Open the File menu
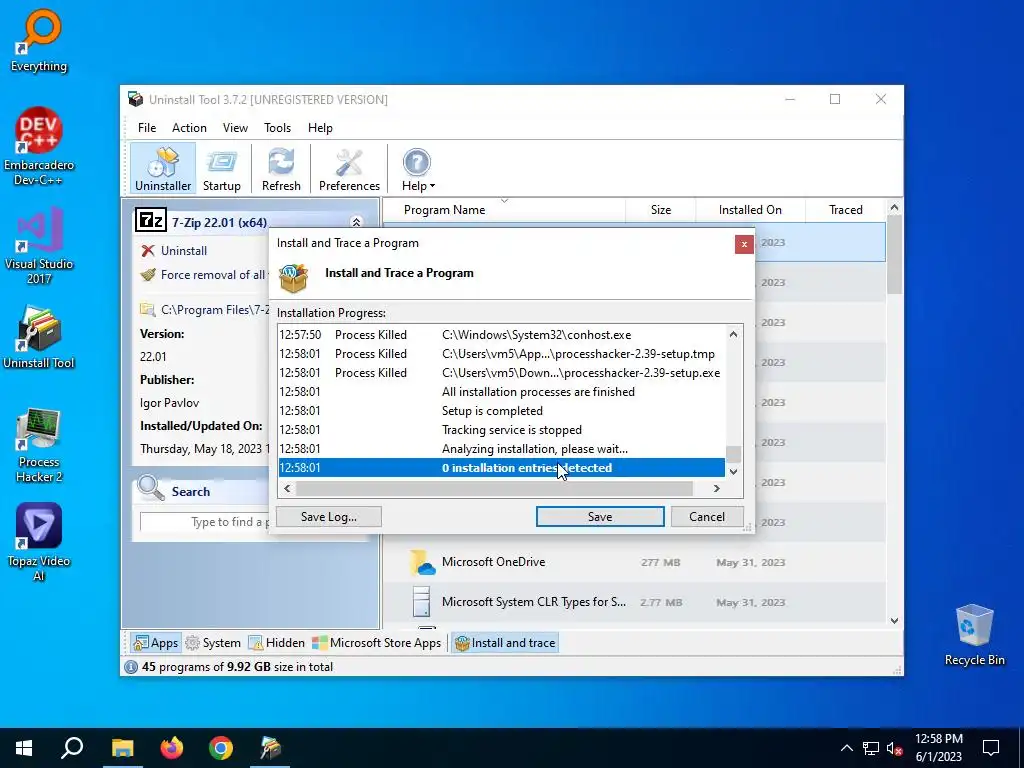This screenshot has width=1024, height=768. tap(146, 128)
